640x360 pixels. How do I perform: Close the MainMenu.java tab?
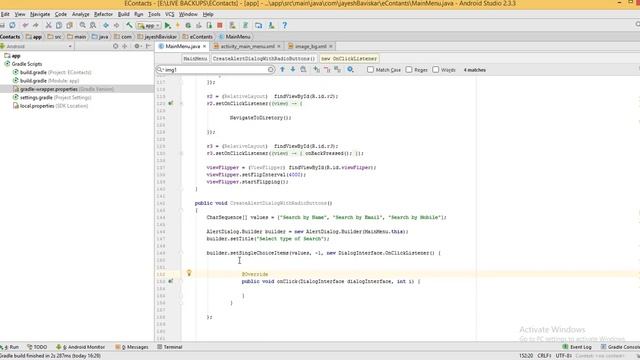point(204,46)
